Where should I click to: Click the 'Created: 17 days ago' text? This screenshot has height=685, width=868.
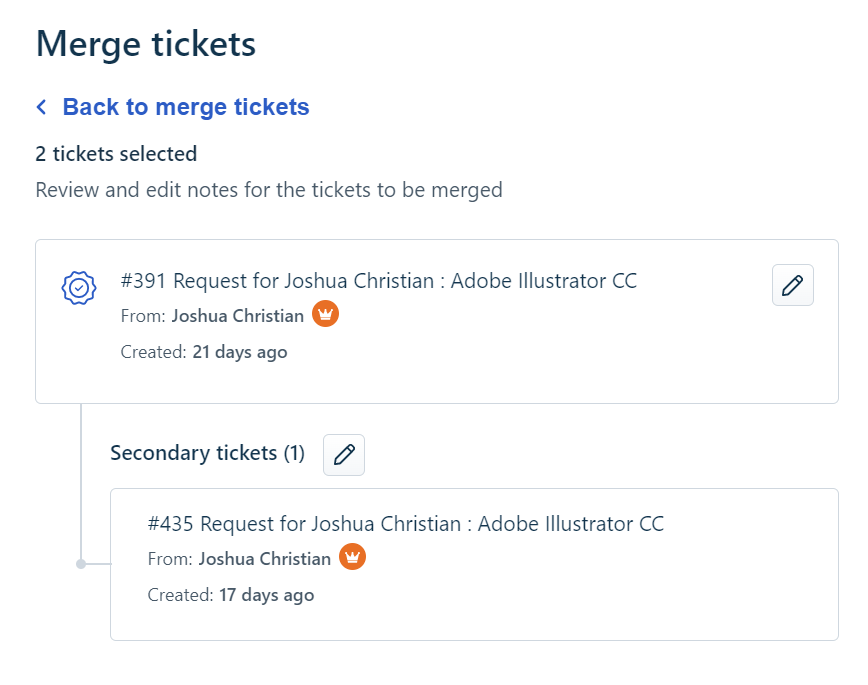point(231,595)
